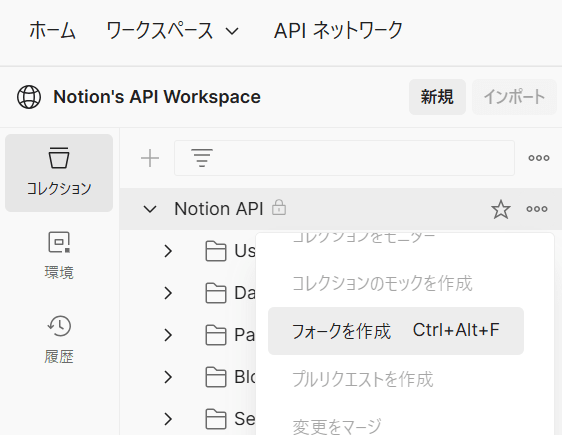
Task: Open Notion API collection options dots
Action: (537, 209)
